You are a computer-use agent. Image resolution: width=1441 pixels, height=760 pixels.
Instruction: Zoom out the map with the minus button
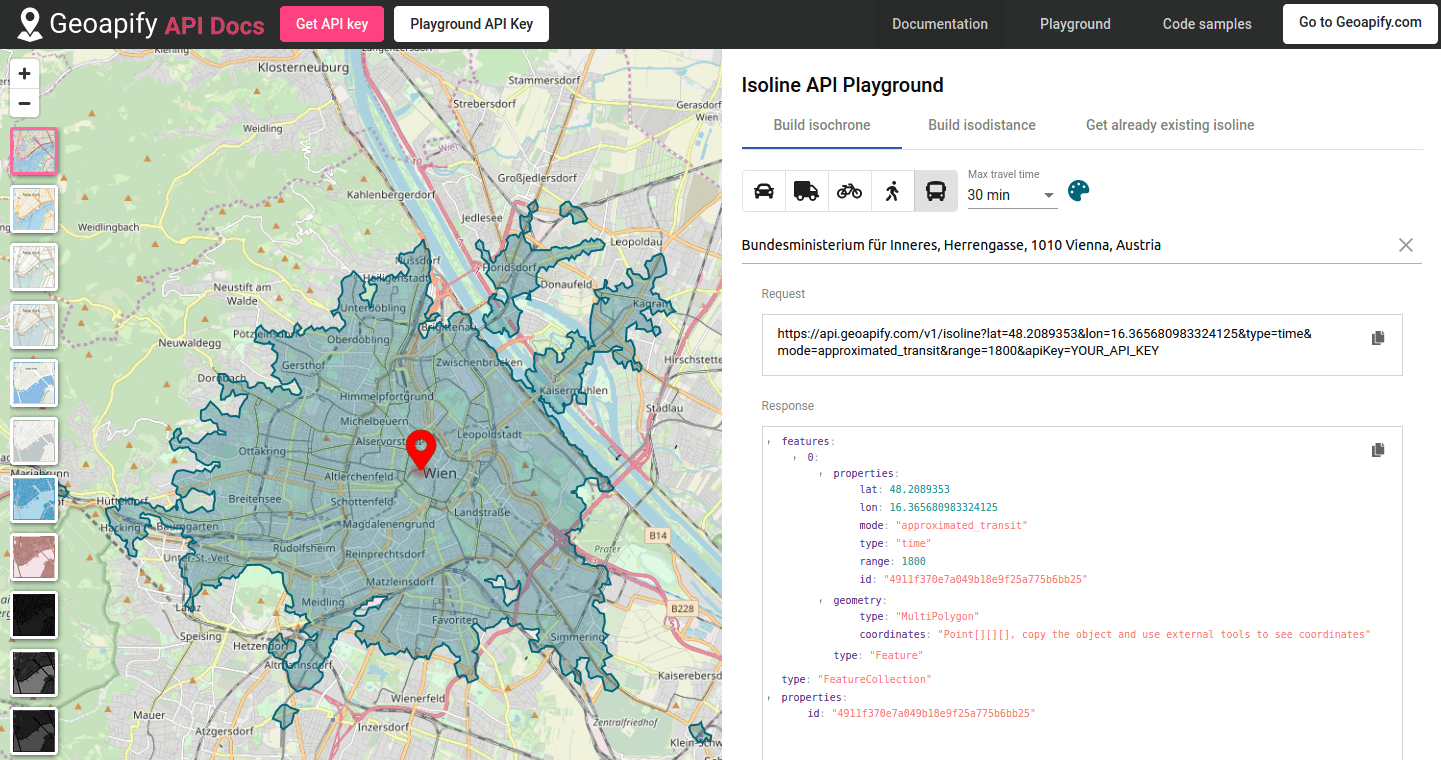click(x=24, y=103)
